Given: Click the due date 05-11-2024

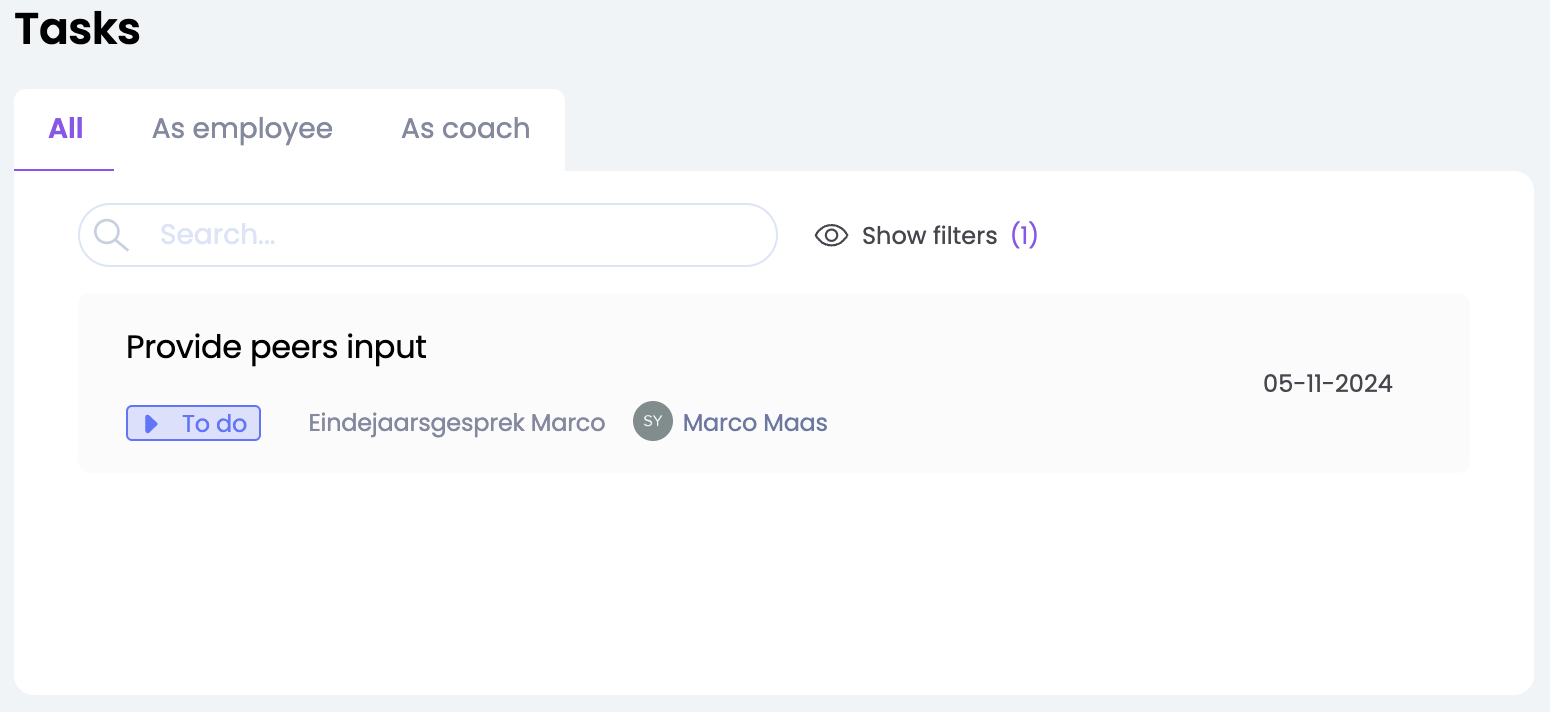Looking at the screenshot, I should (1327, 384).
